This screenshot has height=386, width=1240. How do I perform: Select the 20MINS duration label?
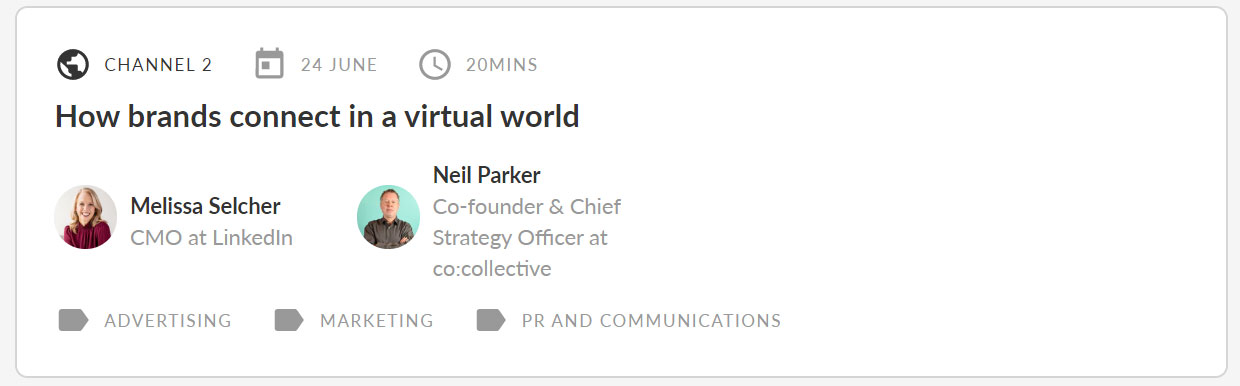point(502,65)
